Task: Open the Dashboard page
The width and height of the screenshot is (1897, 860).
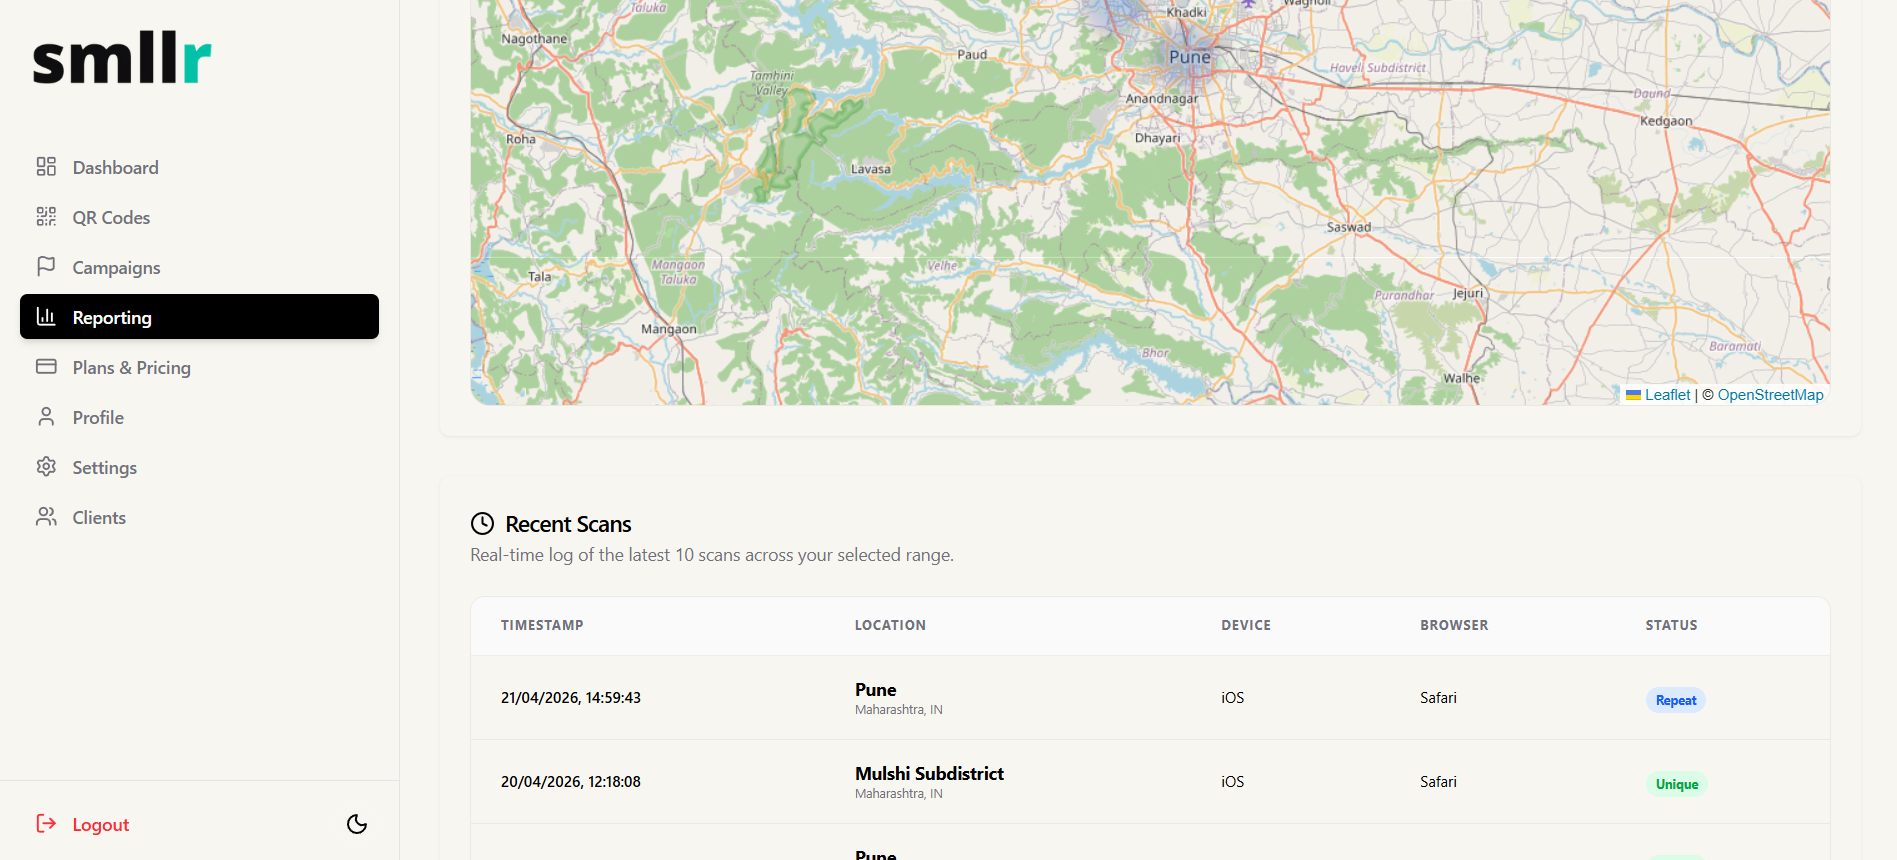Action: tap(199, 167)
